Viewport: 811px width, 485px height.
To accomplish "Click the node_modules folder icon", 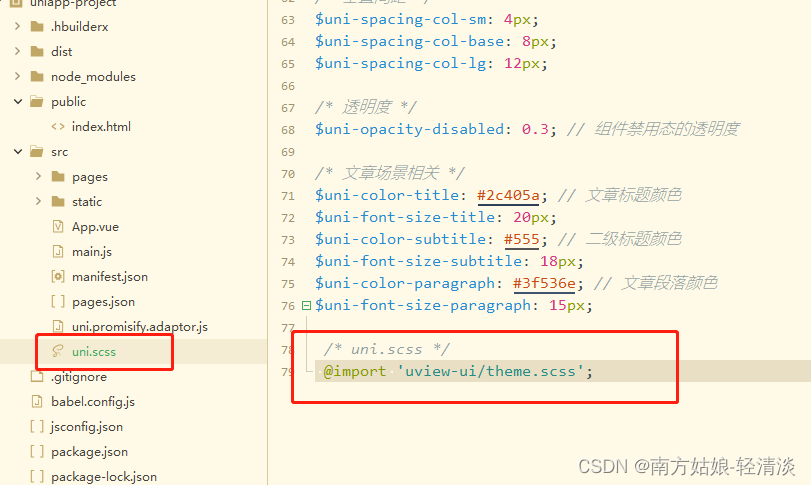I will click(37, 77).
